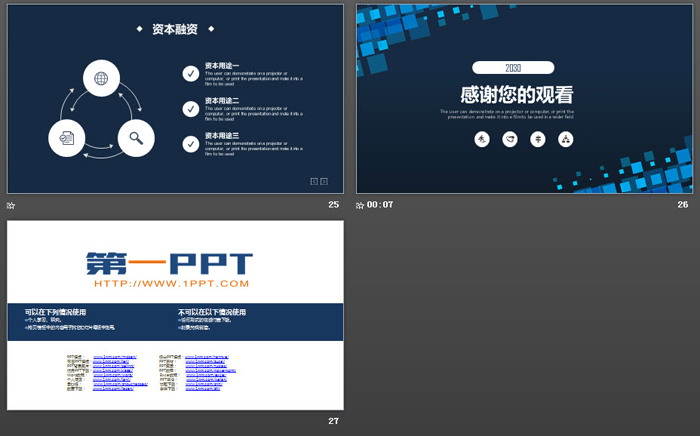
Task: Click the checkmark icon beside 资本用途三
Action: (x=191, y=144)
